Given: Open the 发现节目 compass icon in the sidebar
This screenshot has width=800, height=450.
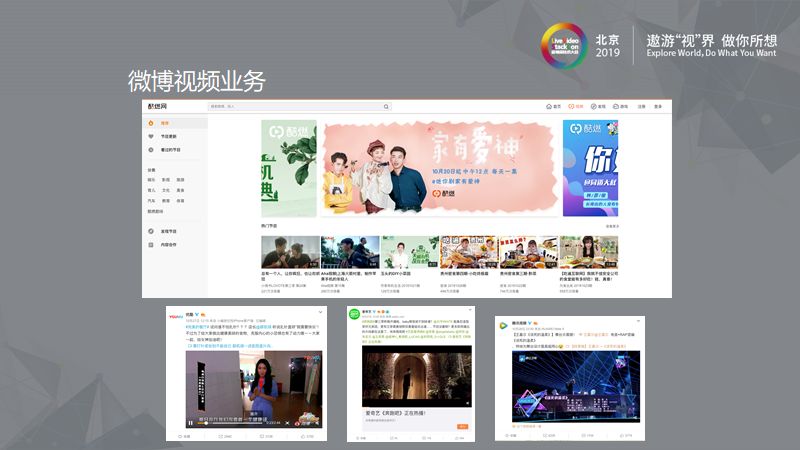Looking at the screenshot, I should click(x=151, y=231).
